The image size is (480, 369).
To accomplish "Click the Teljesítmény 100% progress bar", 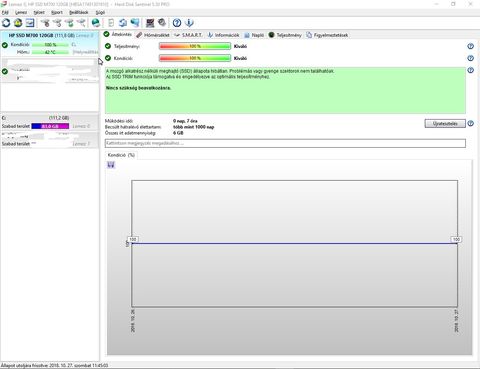I will pos(195,46).
